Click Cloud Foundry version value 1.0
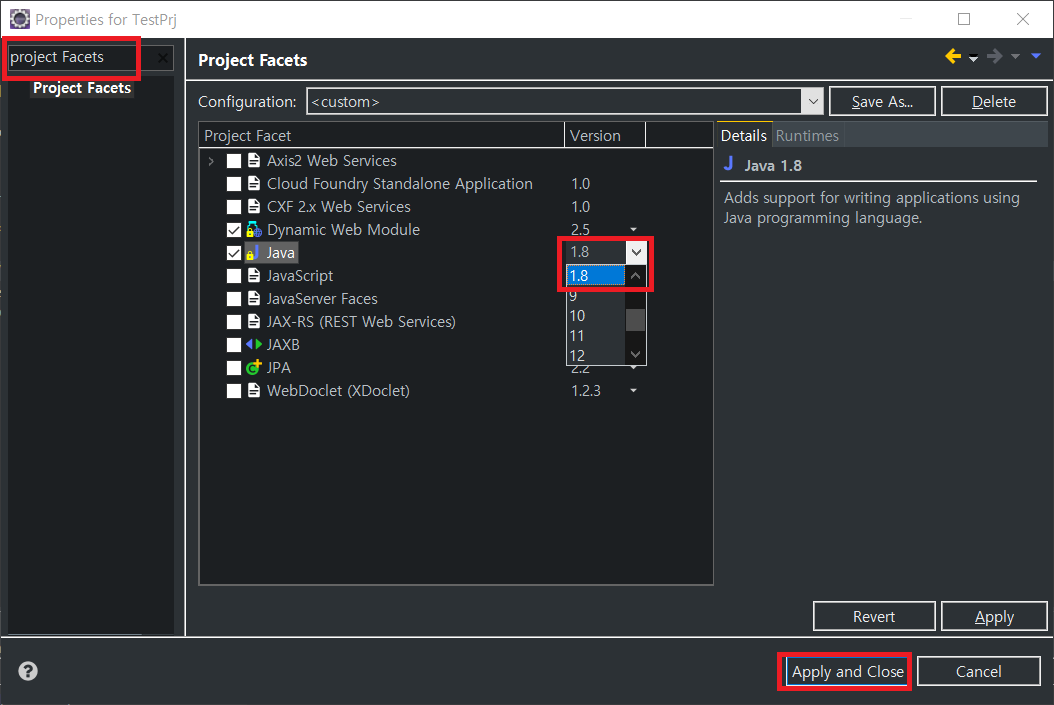The height and width of the screenshot is (705, 1054). (580, 183)
